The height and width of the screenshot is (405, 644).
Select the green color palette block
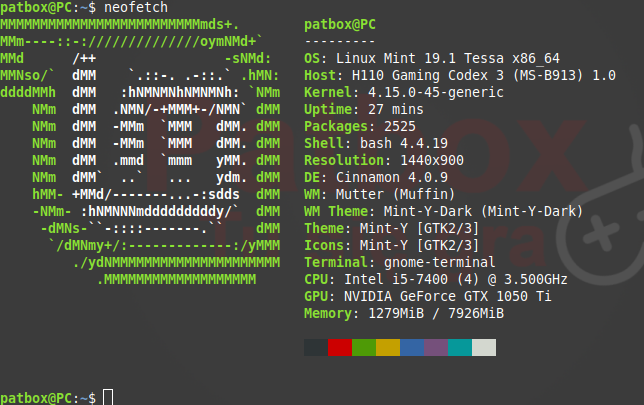click(363, 347)
